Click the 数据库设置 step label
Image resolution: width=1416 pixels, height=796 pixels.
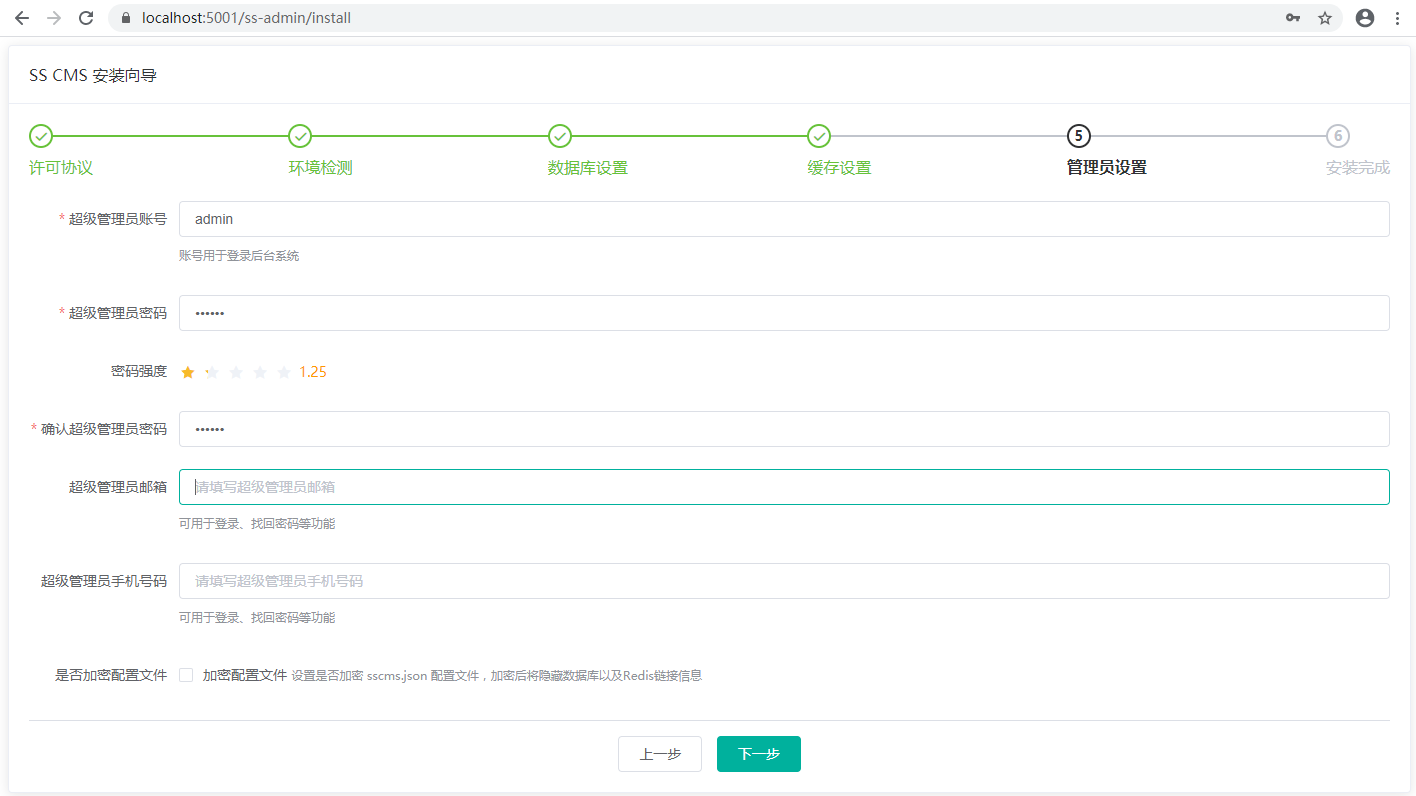(x=588, y=168)
